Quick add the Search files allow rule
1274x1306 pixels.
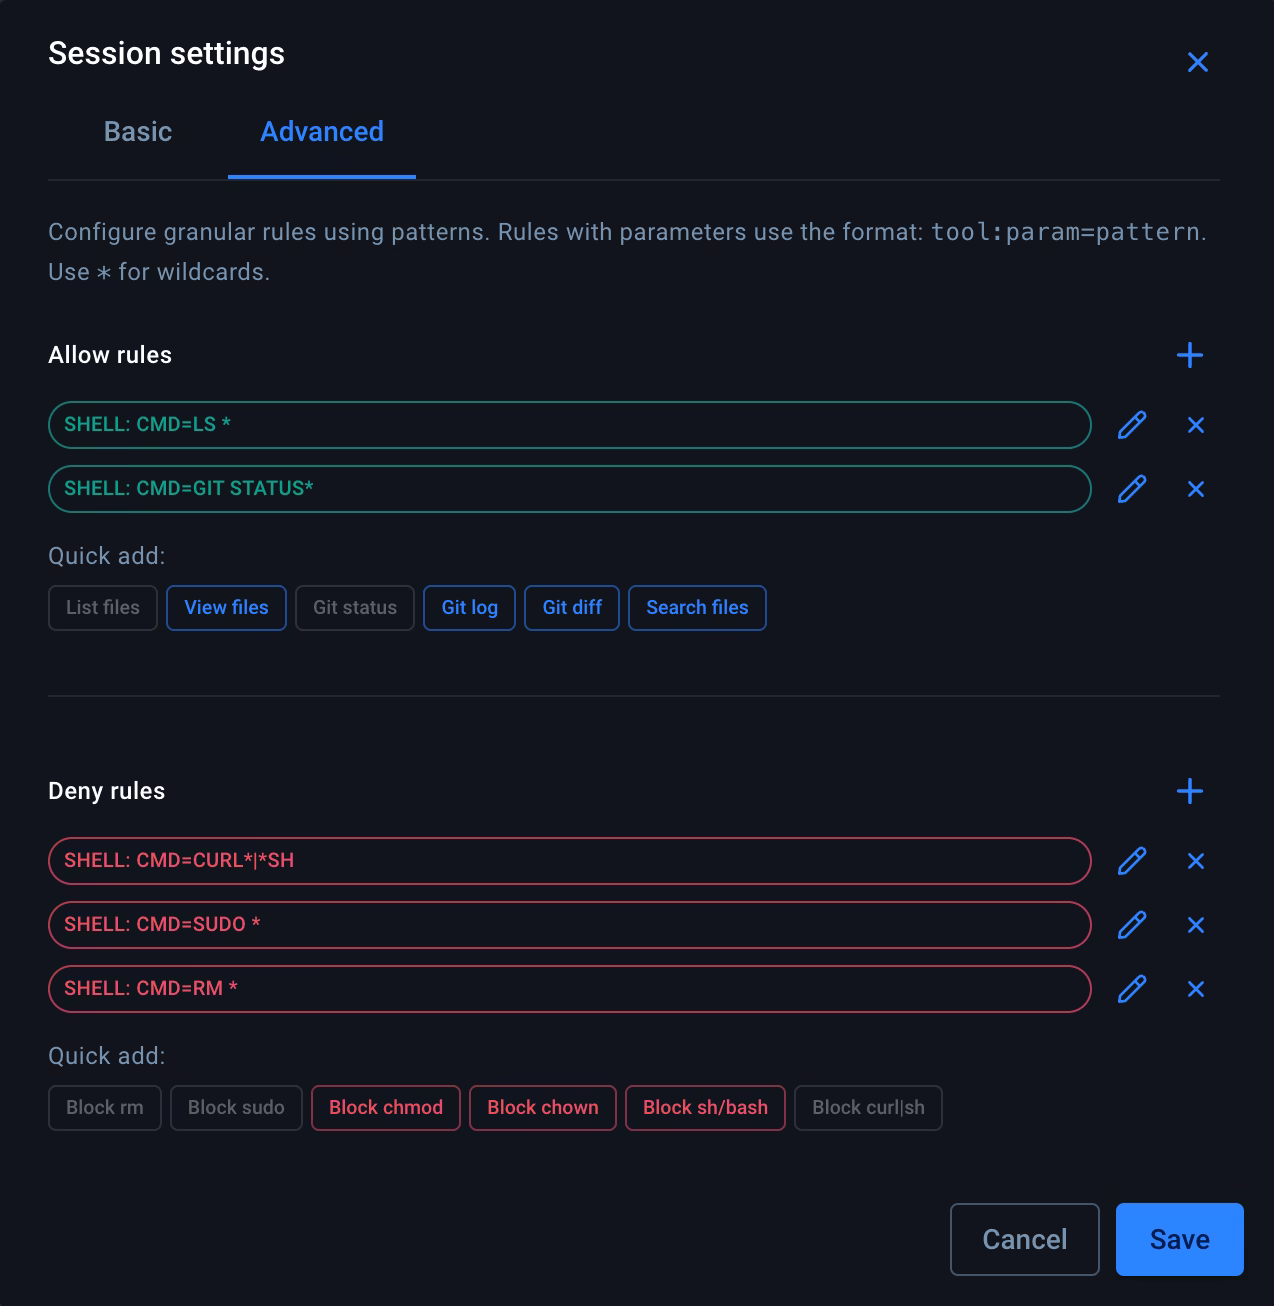[x=697, y=607]
